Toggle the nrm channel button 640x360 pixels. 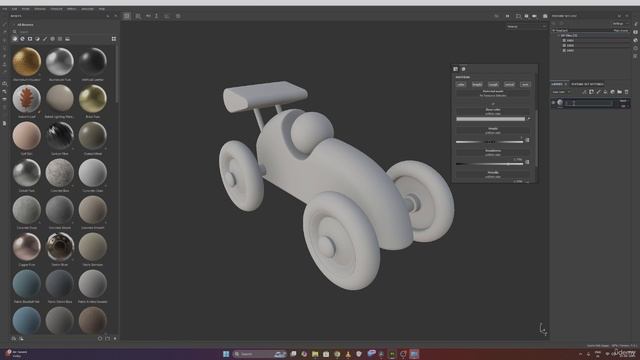(525, 84)
